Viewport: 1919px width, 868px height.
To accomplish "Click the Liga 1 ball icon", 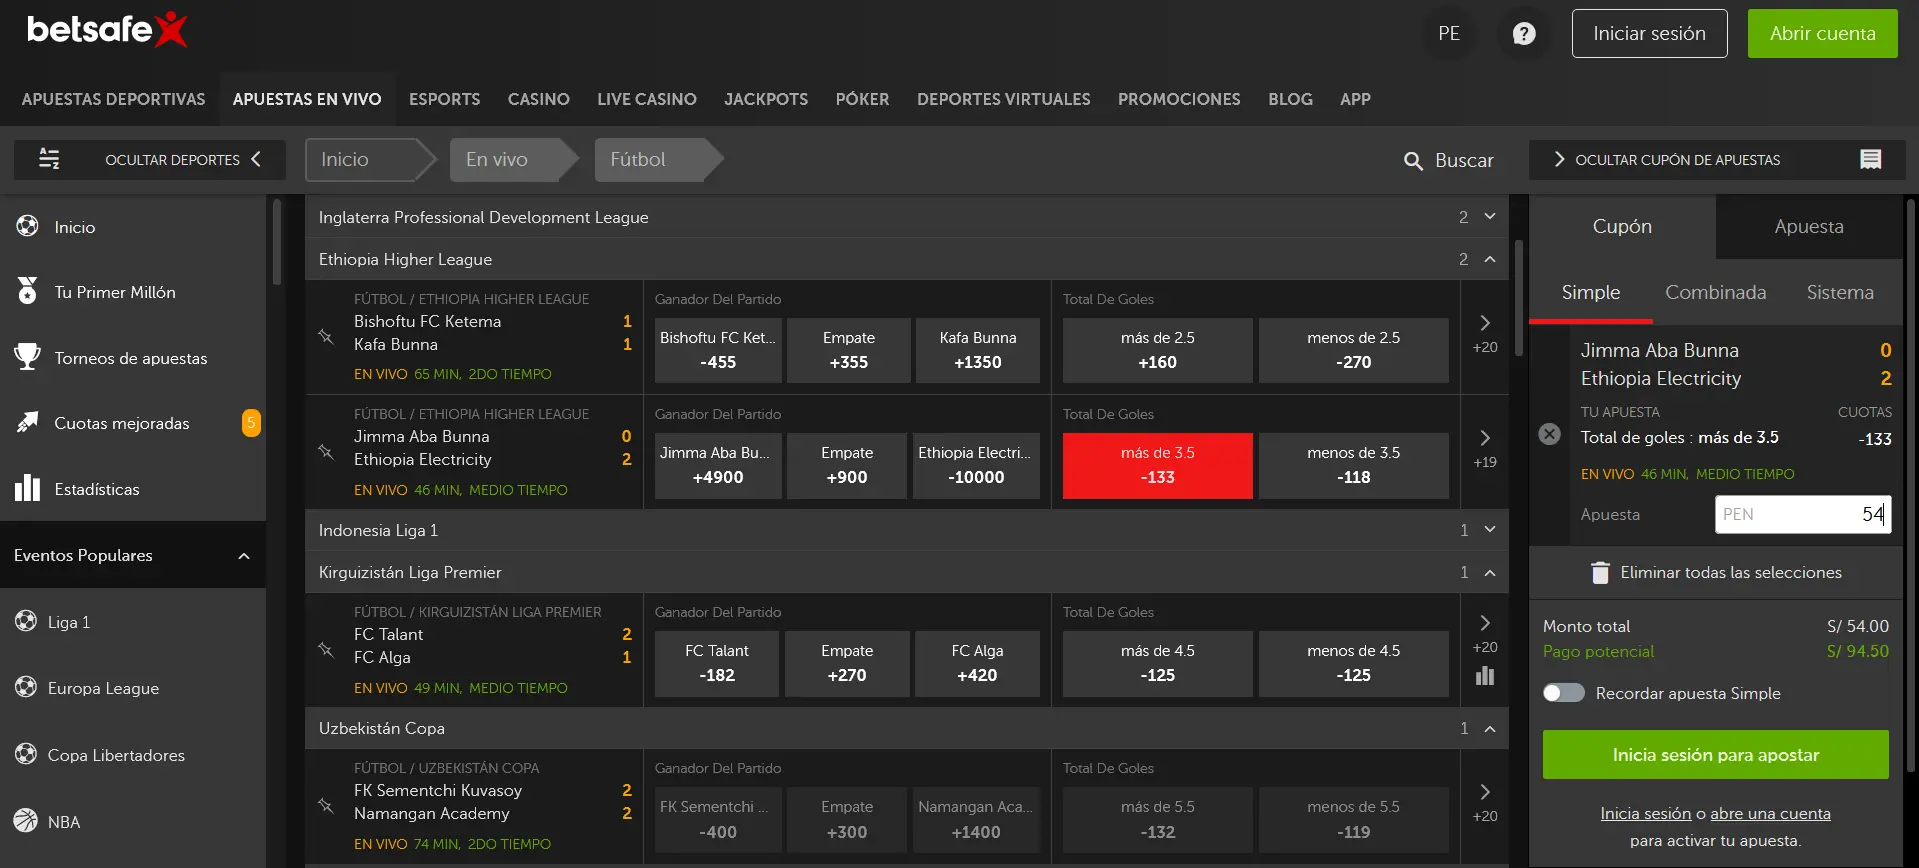I will coord(25,621).
